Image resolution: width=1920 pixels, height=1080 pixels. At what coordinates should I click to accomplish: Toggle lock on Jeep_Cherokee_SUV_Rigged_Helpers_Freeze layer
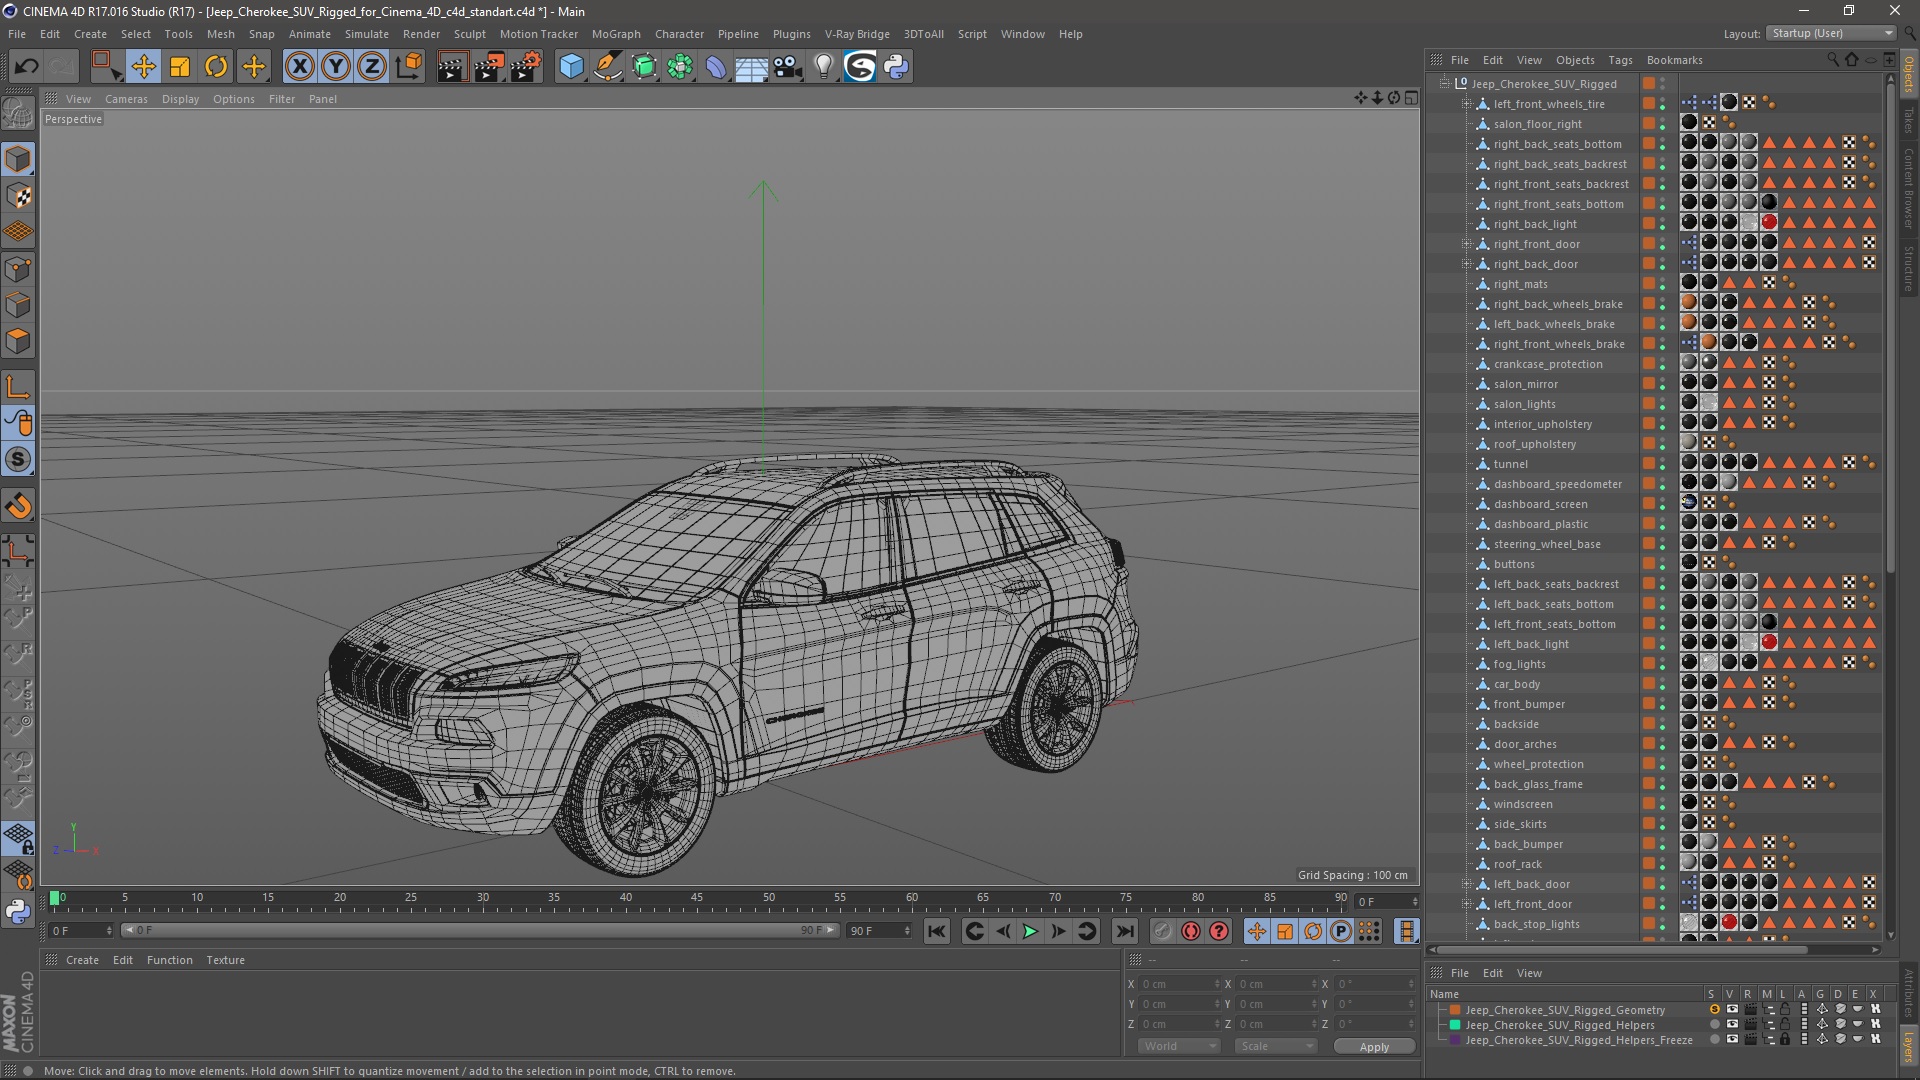tap(1785, 1040)
